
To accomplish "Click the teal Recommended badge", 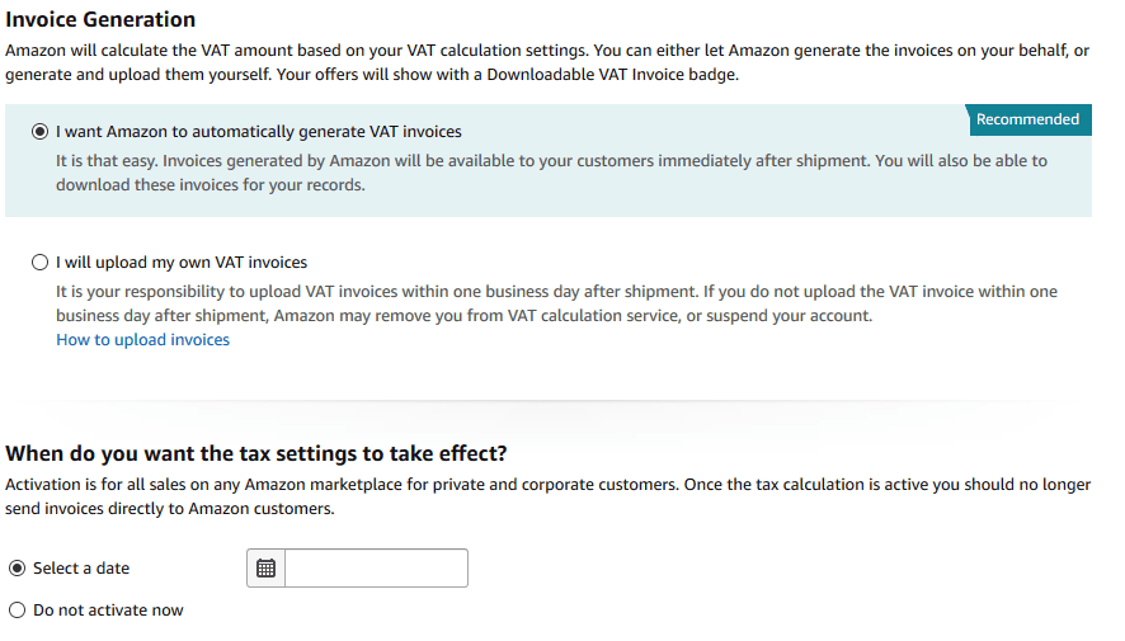I will click(x=1027, y=119).
